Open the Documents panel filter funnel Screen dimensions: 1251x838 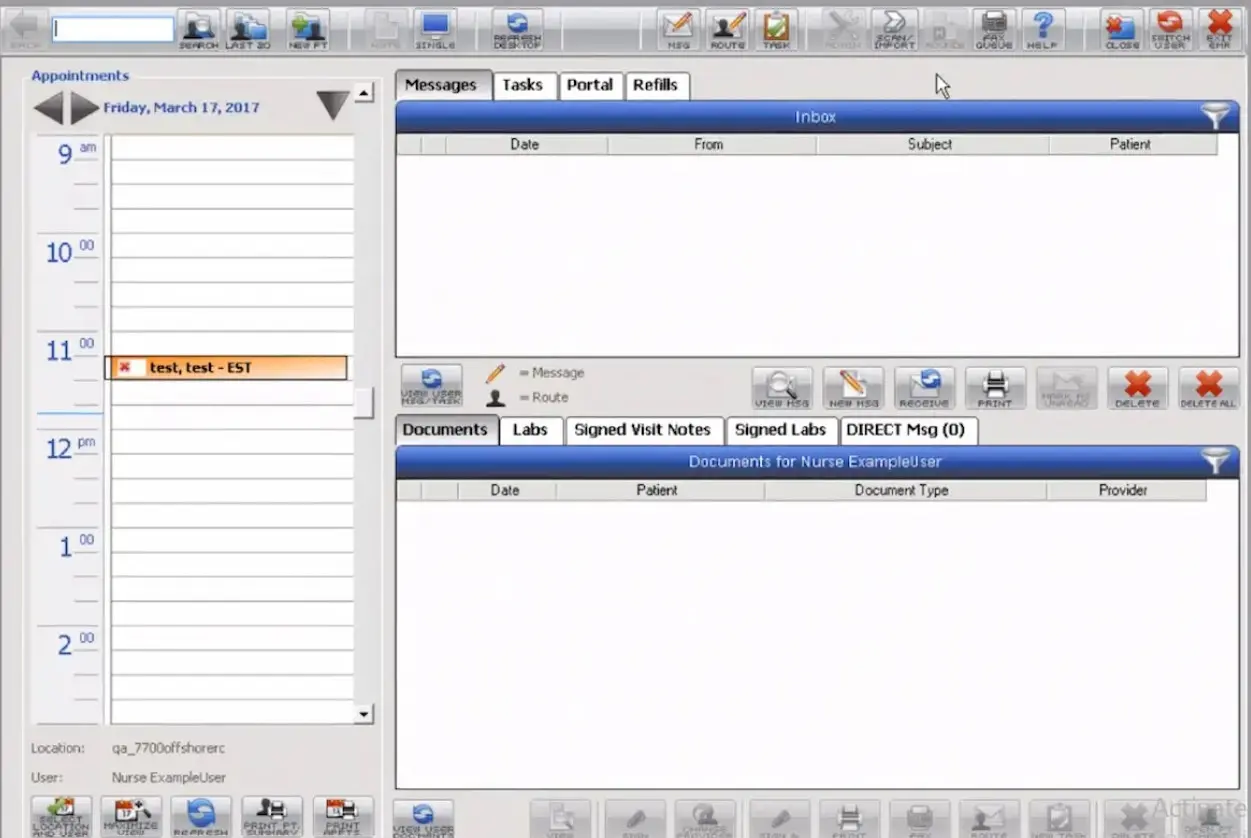click(1215, 461)
